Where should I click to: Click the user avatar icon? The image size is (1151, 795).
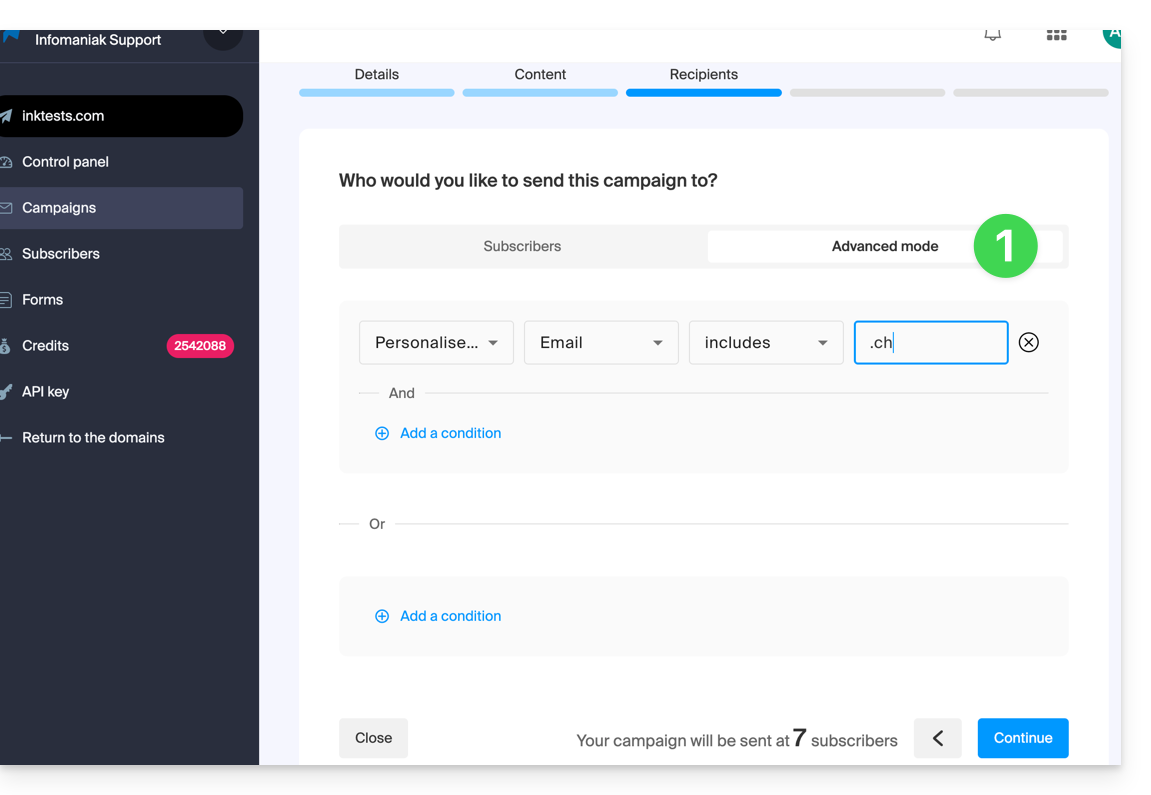point(1111,37)
